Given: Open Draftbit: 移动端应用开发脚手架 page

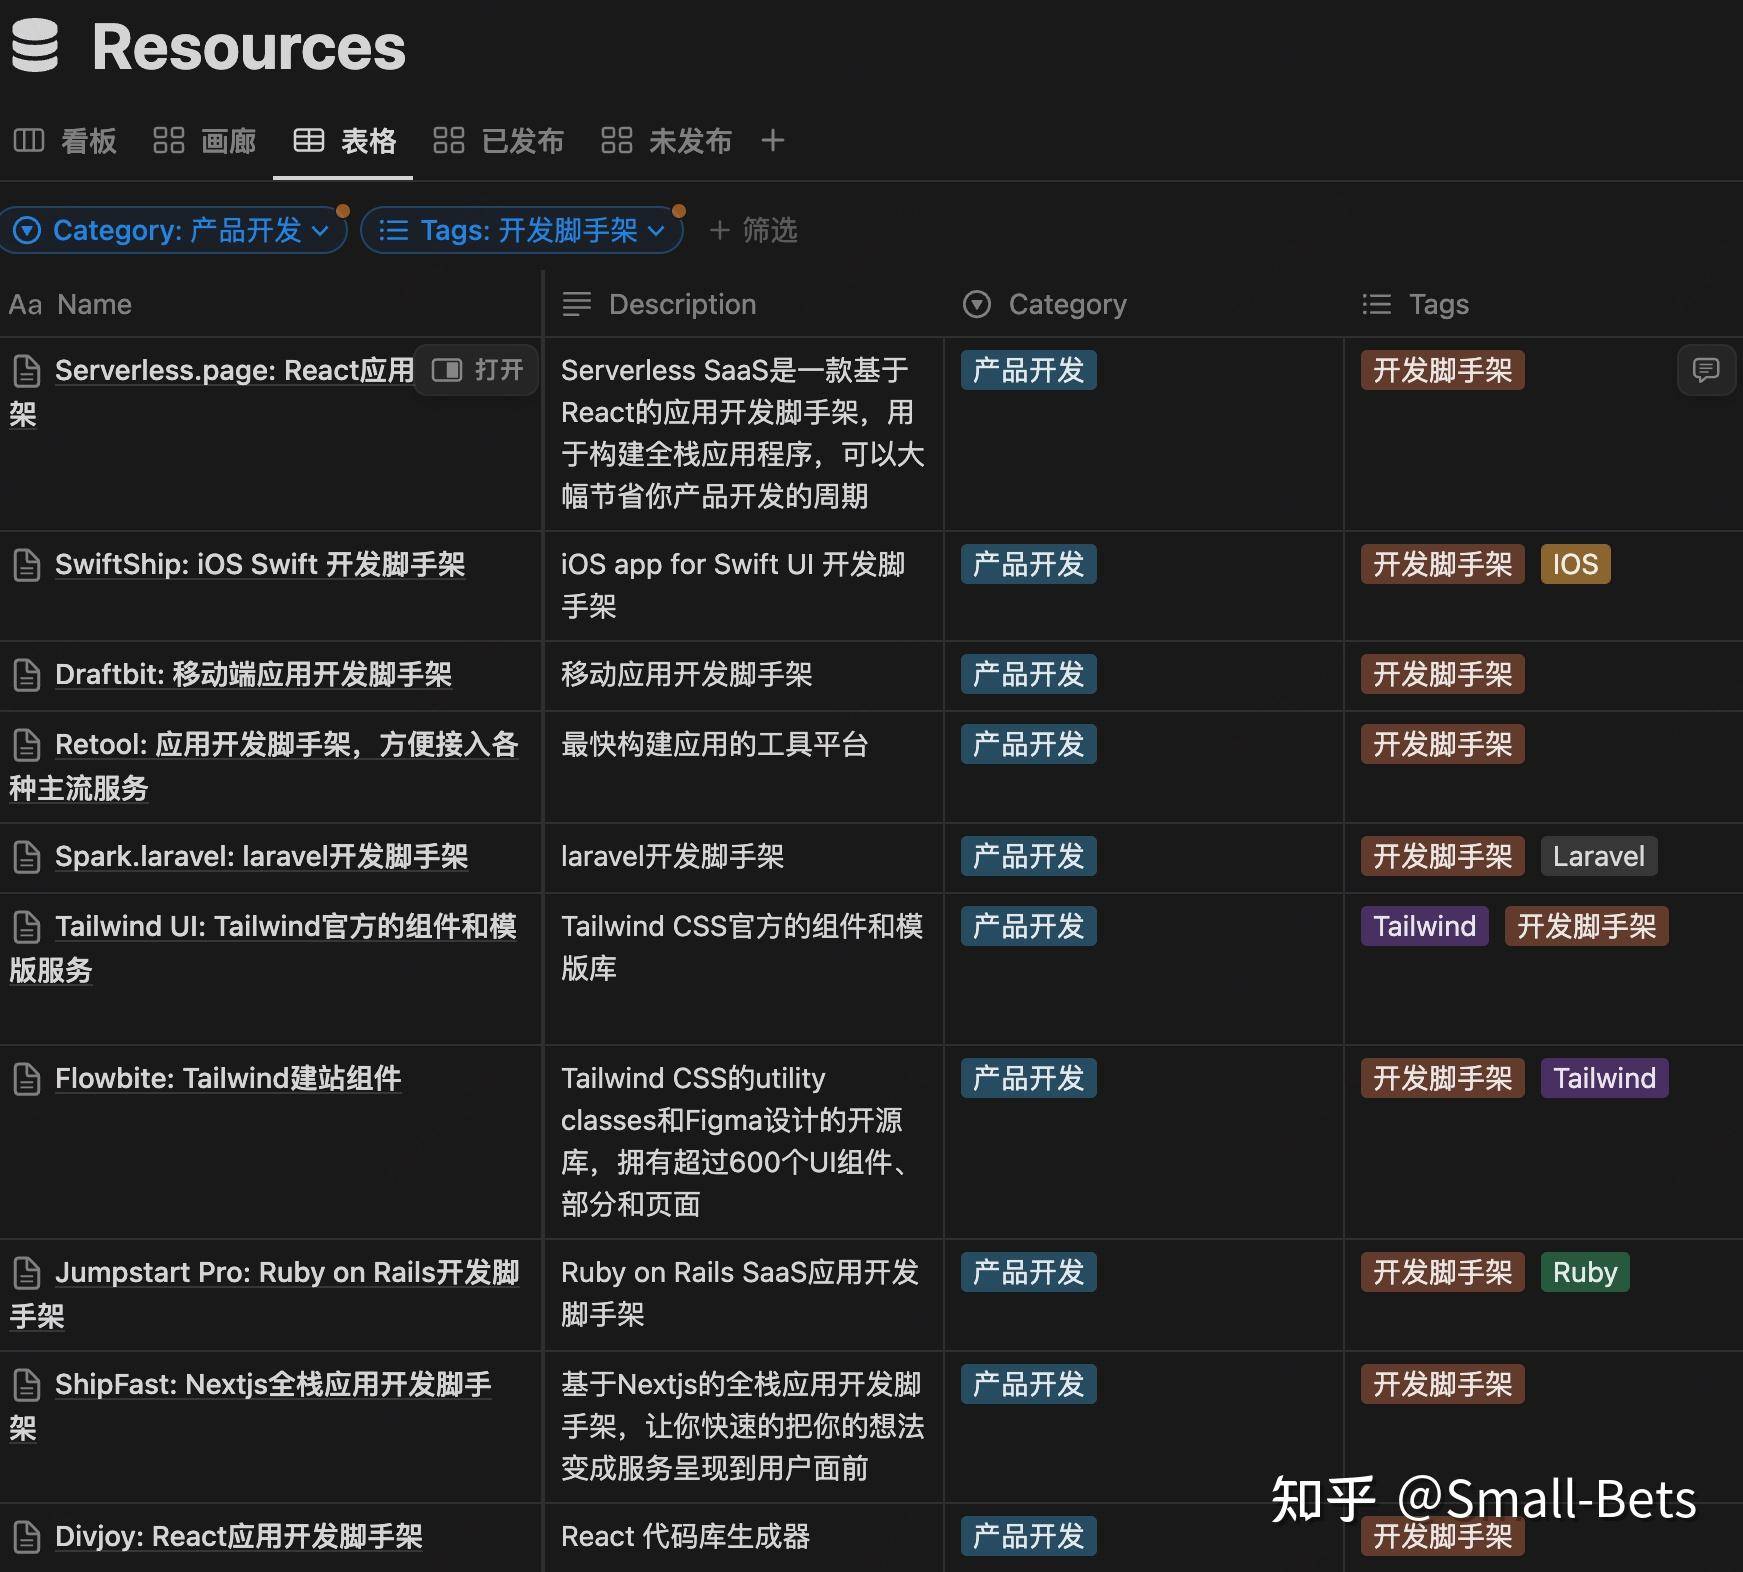Looking at the screenshot, I should point(253,674).
